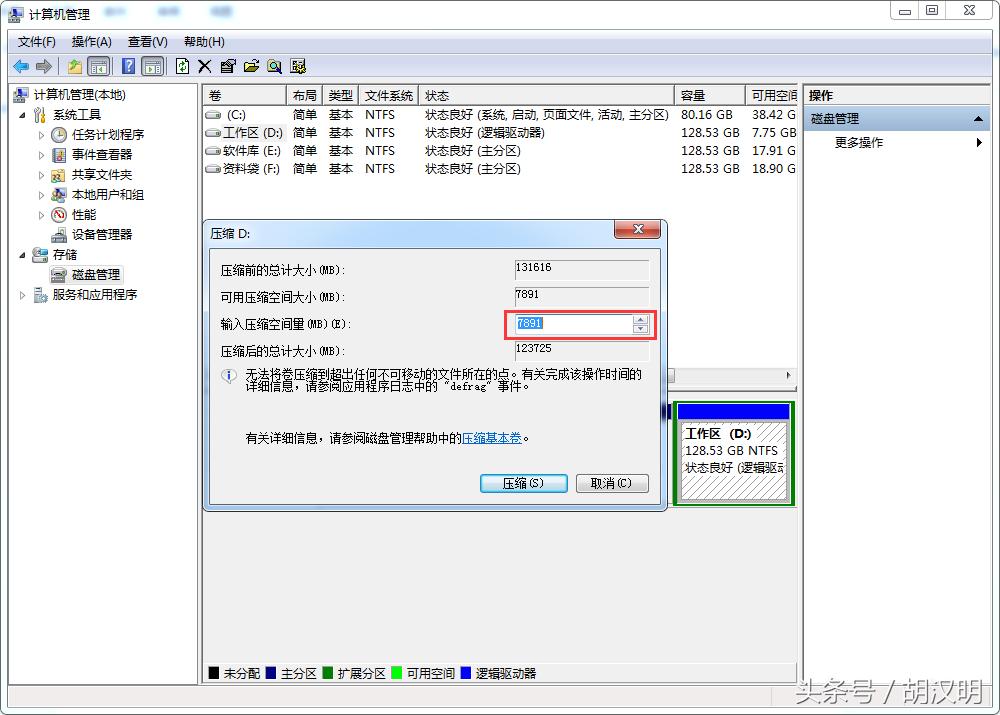Click the Properties toolbar icon
This screenshot has width=1000, height=715.
228,66
